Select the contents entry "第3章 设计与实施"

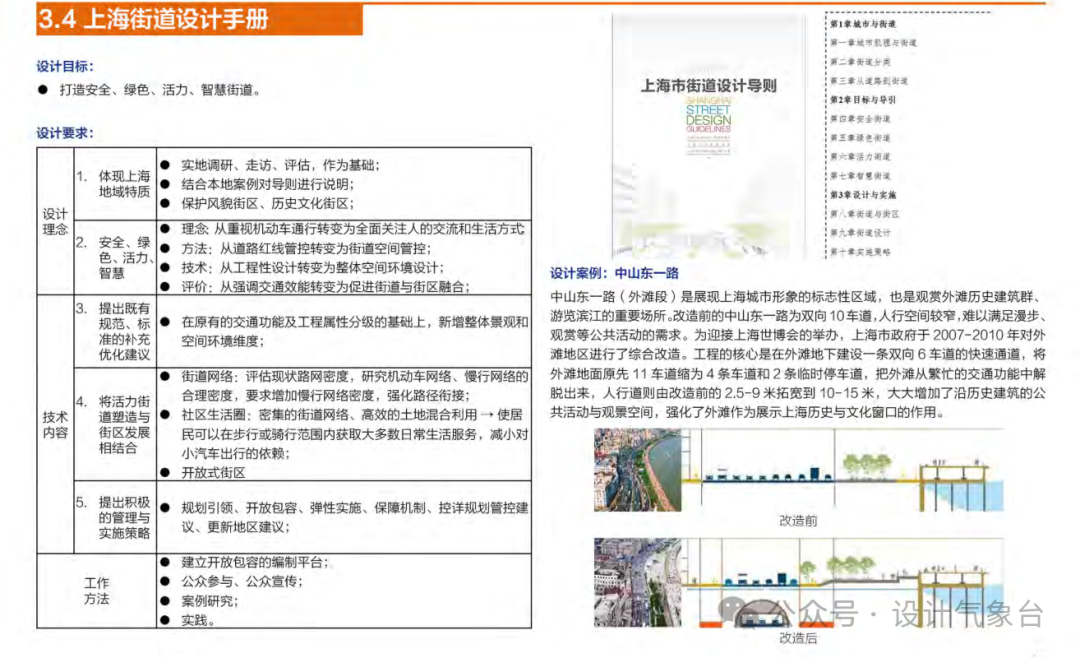[x=863, y=195]
